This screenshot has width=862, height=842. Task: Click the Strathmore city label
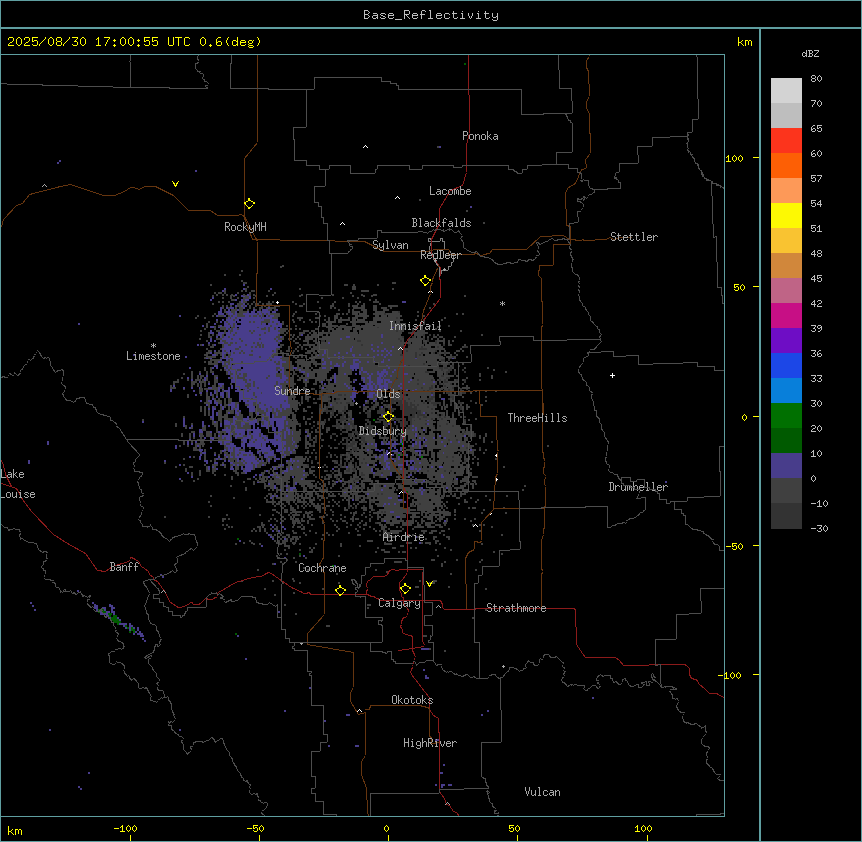click(516, 608)
